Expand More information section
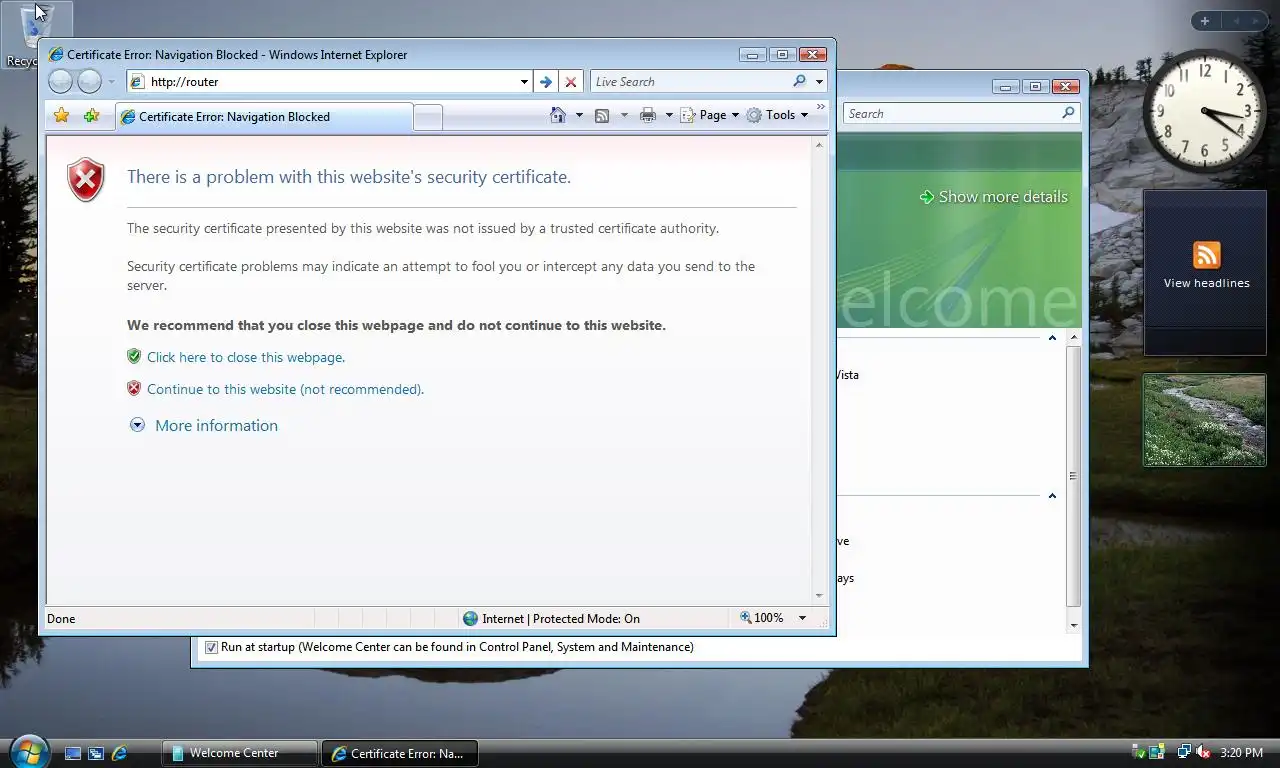1280x768 pixels. click(x=137, y=425)
